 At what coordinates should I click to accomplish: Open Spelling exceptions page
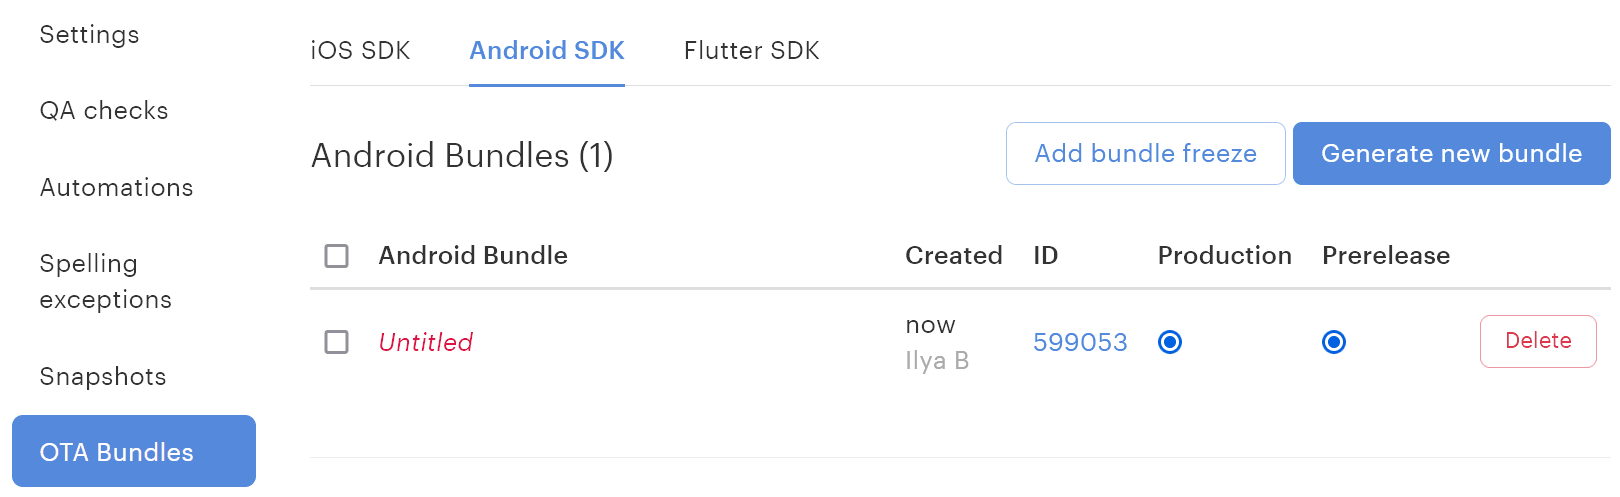(105, 281)
